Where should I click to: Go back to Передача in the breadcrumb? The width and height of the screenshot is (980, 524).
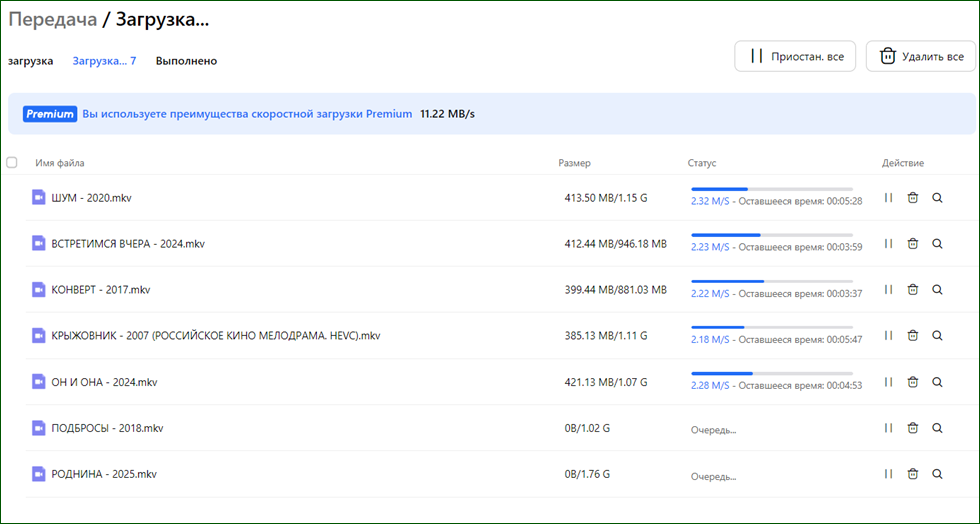click(52, 19)
